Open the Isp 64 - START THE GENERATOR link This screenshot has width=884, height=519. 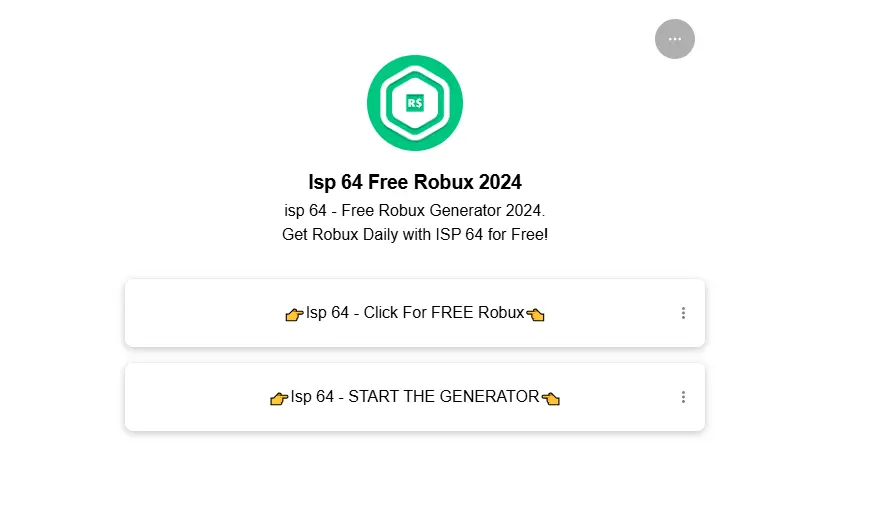pos(414,397)
